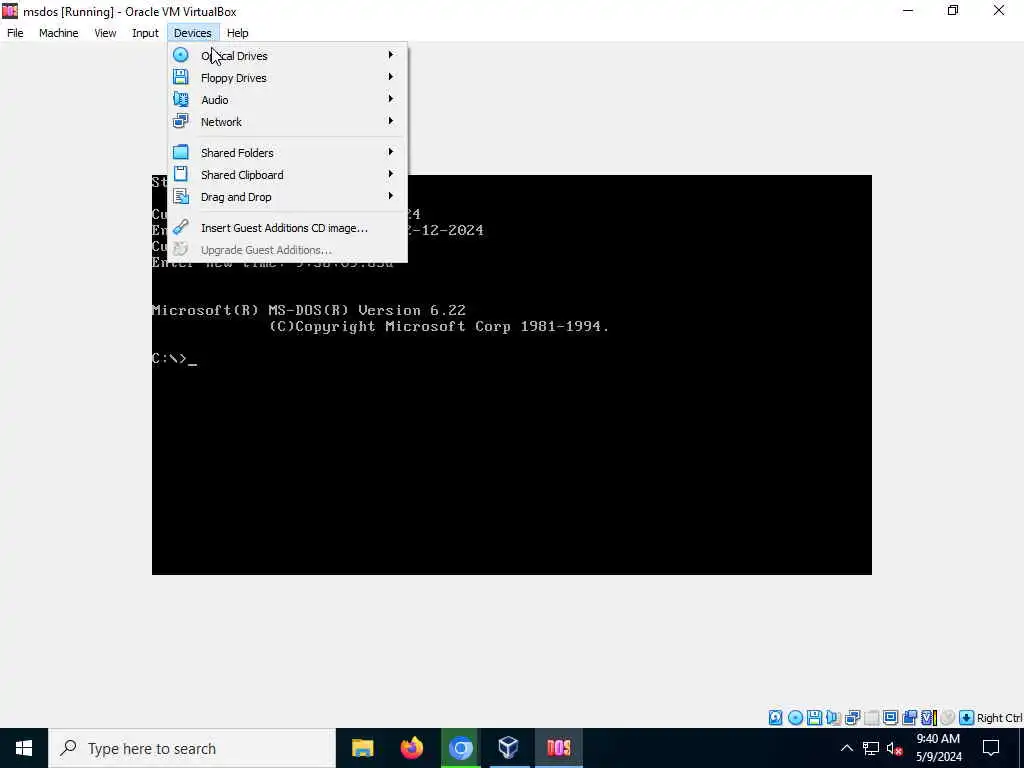Open the View menu

coord(105,33)
